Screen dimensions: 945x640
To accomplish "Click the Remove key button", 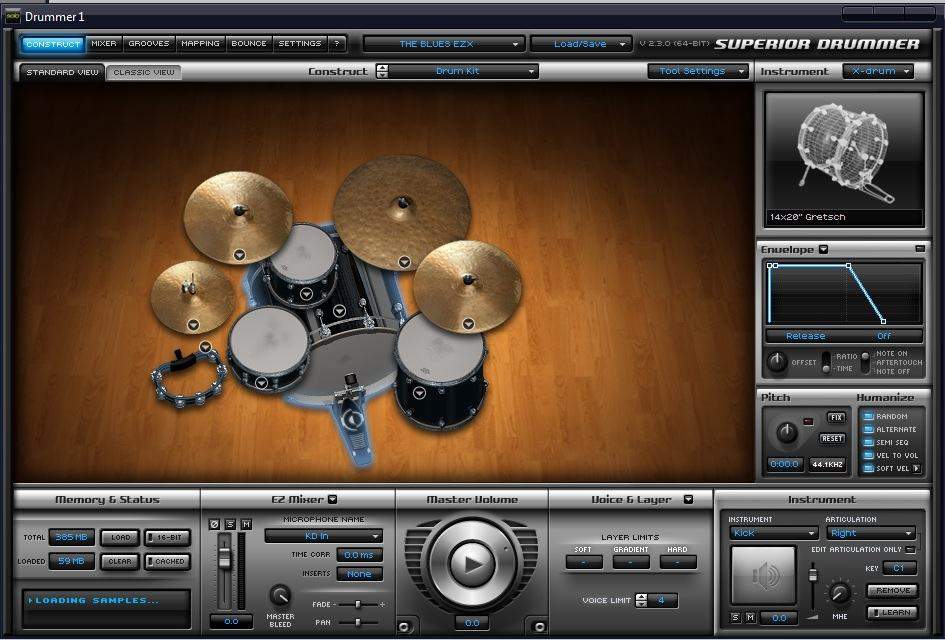I will tap(893, 591).
